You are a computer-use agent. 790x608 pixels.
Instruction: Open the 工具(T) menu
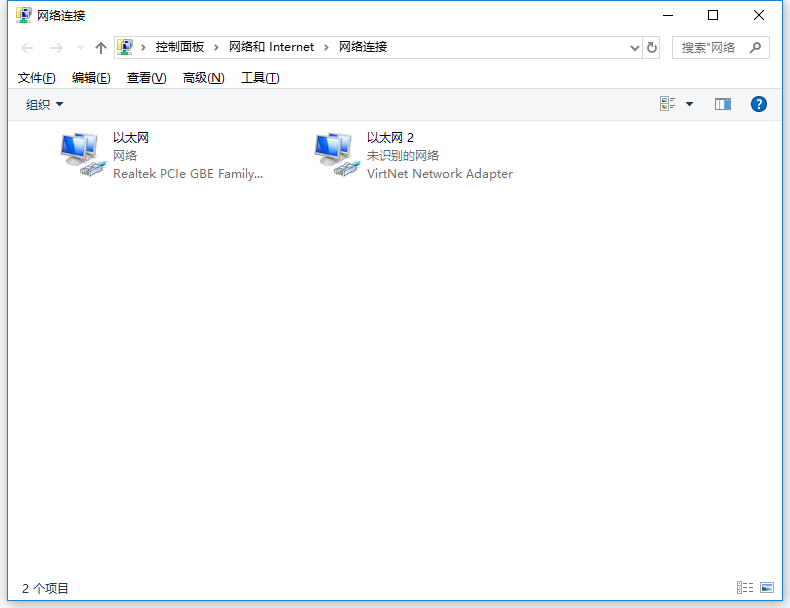(260, 78)
